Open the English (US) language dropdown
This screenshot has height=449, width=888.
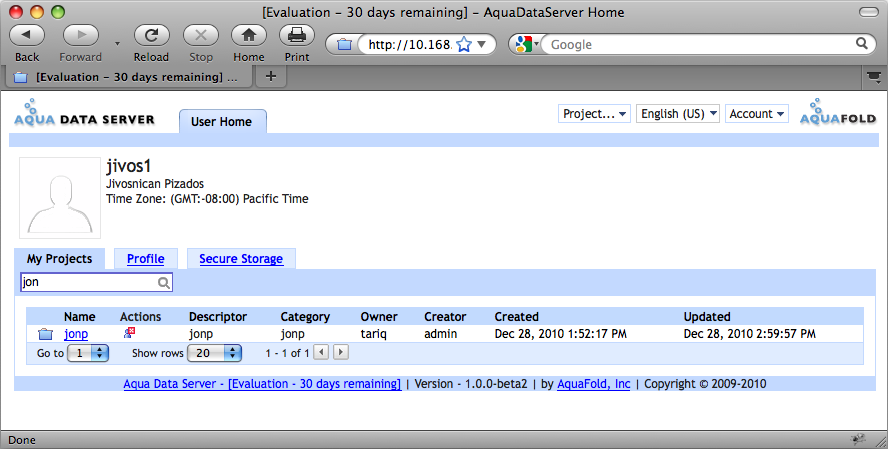click(678, 114)
